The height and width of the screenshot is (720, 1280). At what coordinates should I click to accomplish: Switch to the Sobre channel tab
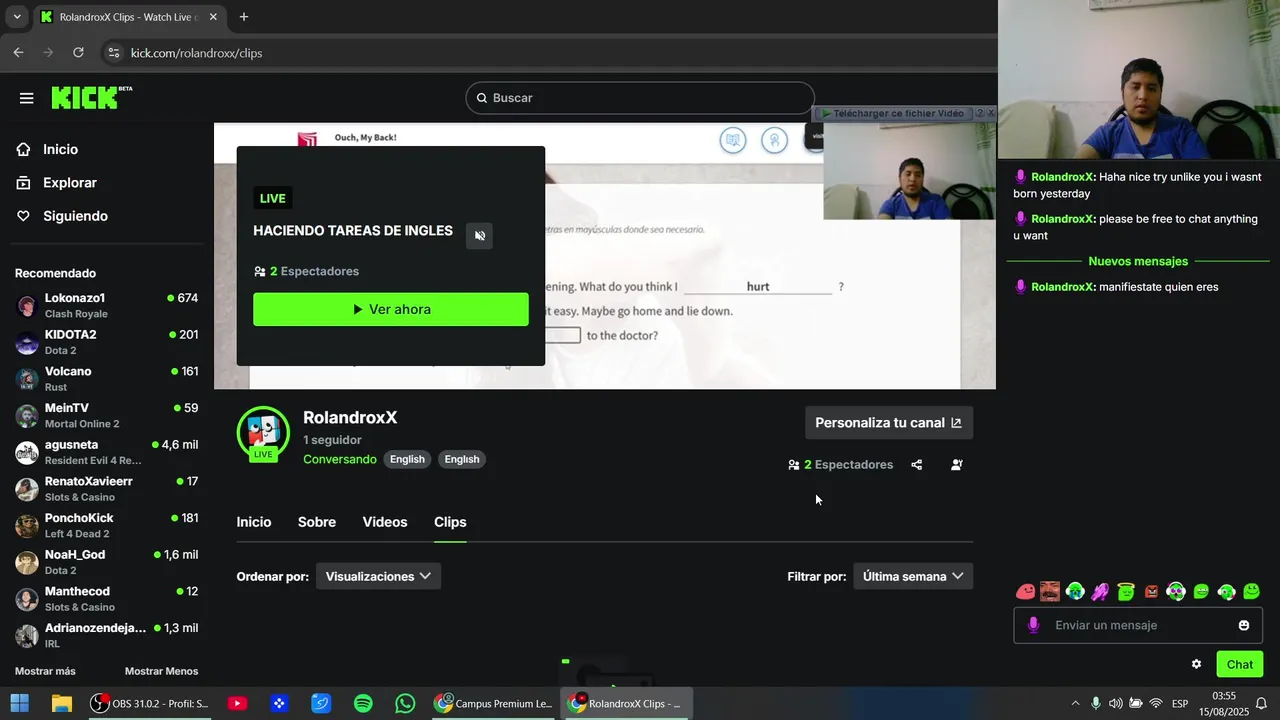coord(317,522)
